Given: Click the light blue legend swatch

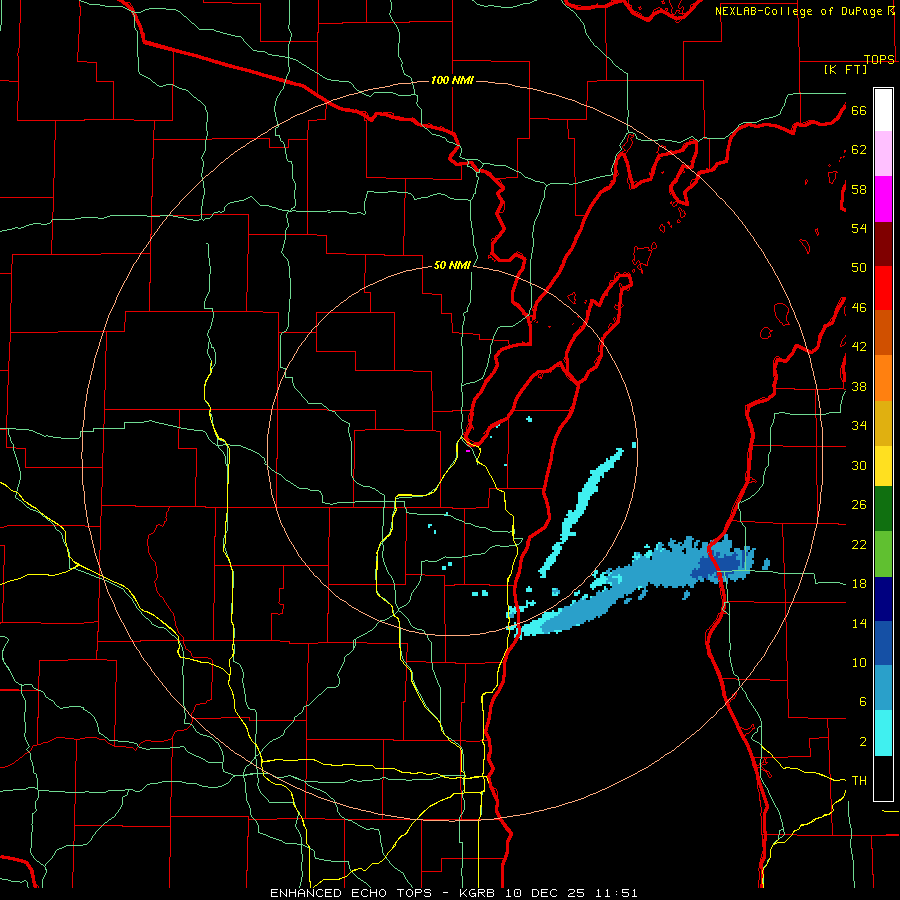Looking at the screenshot, I should pyautogui.click(x=883, y=688).
